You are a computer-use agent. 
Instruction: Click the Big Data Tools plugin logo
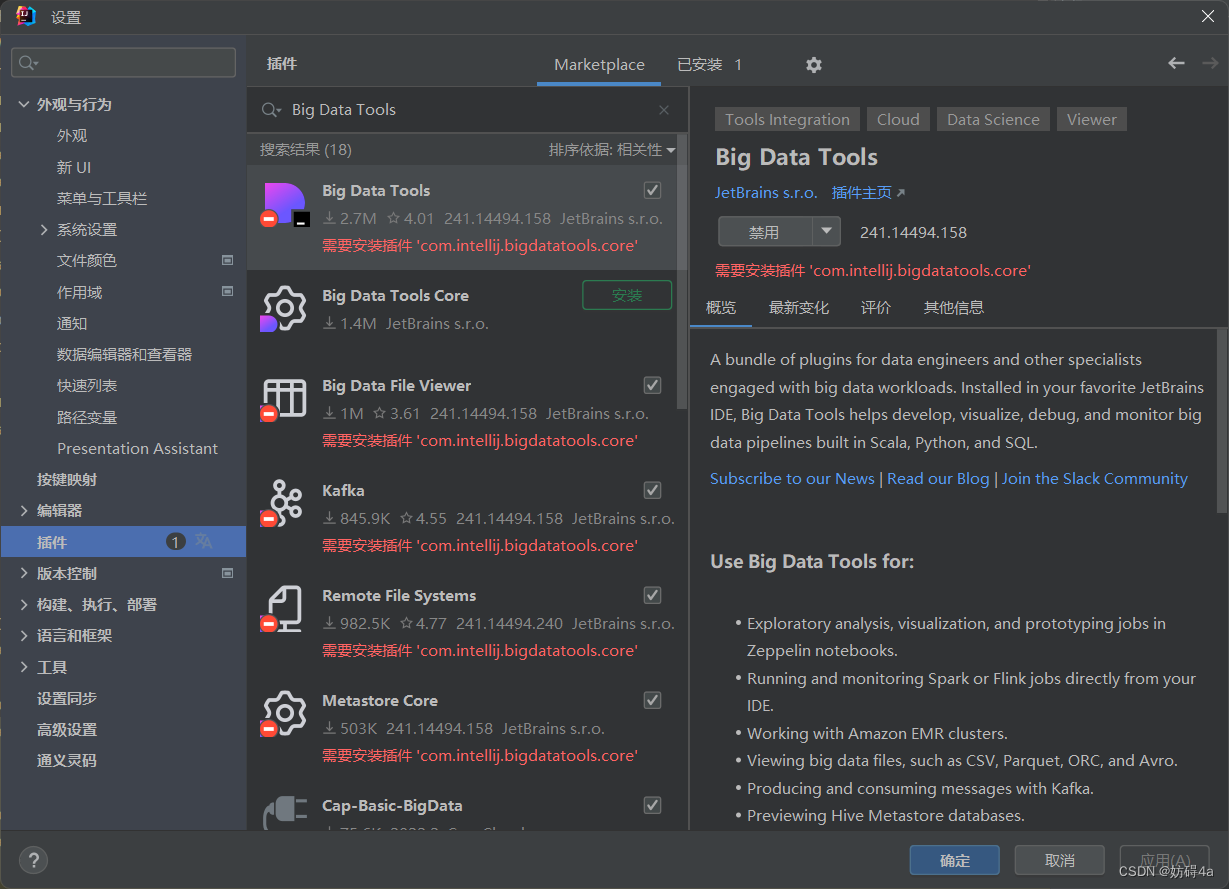tap(285, 204)
